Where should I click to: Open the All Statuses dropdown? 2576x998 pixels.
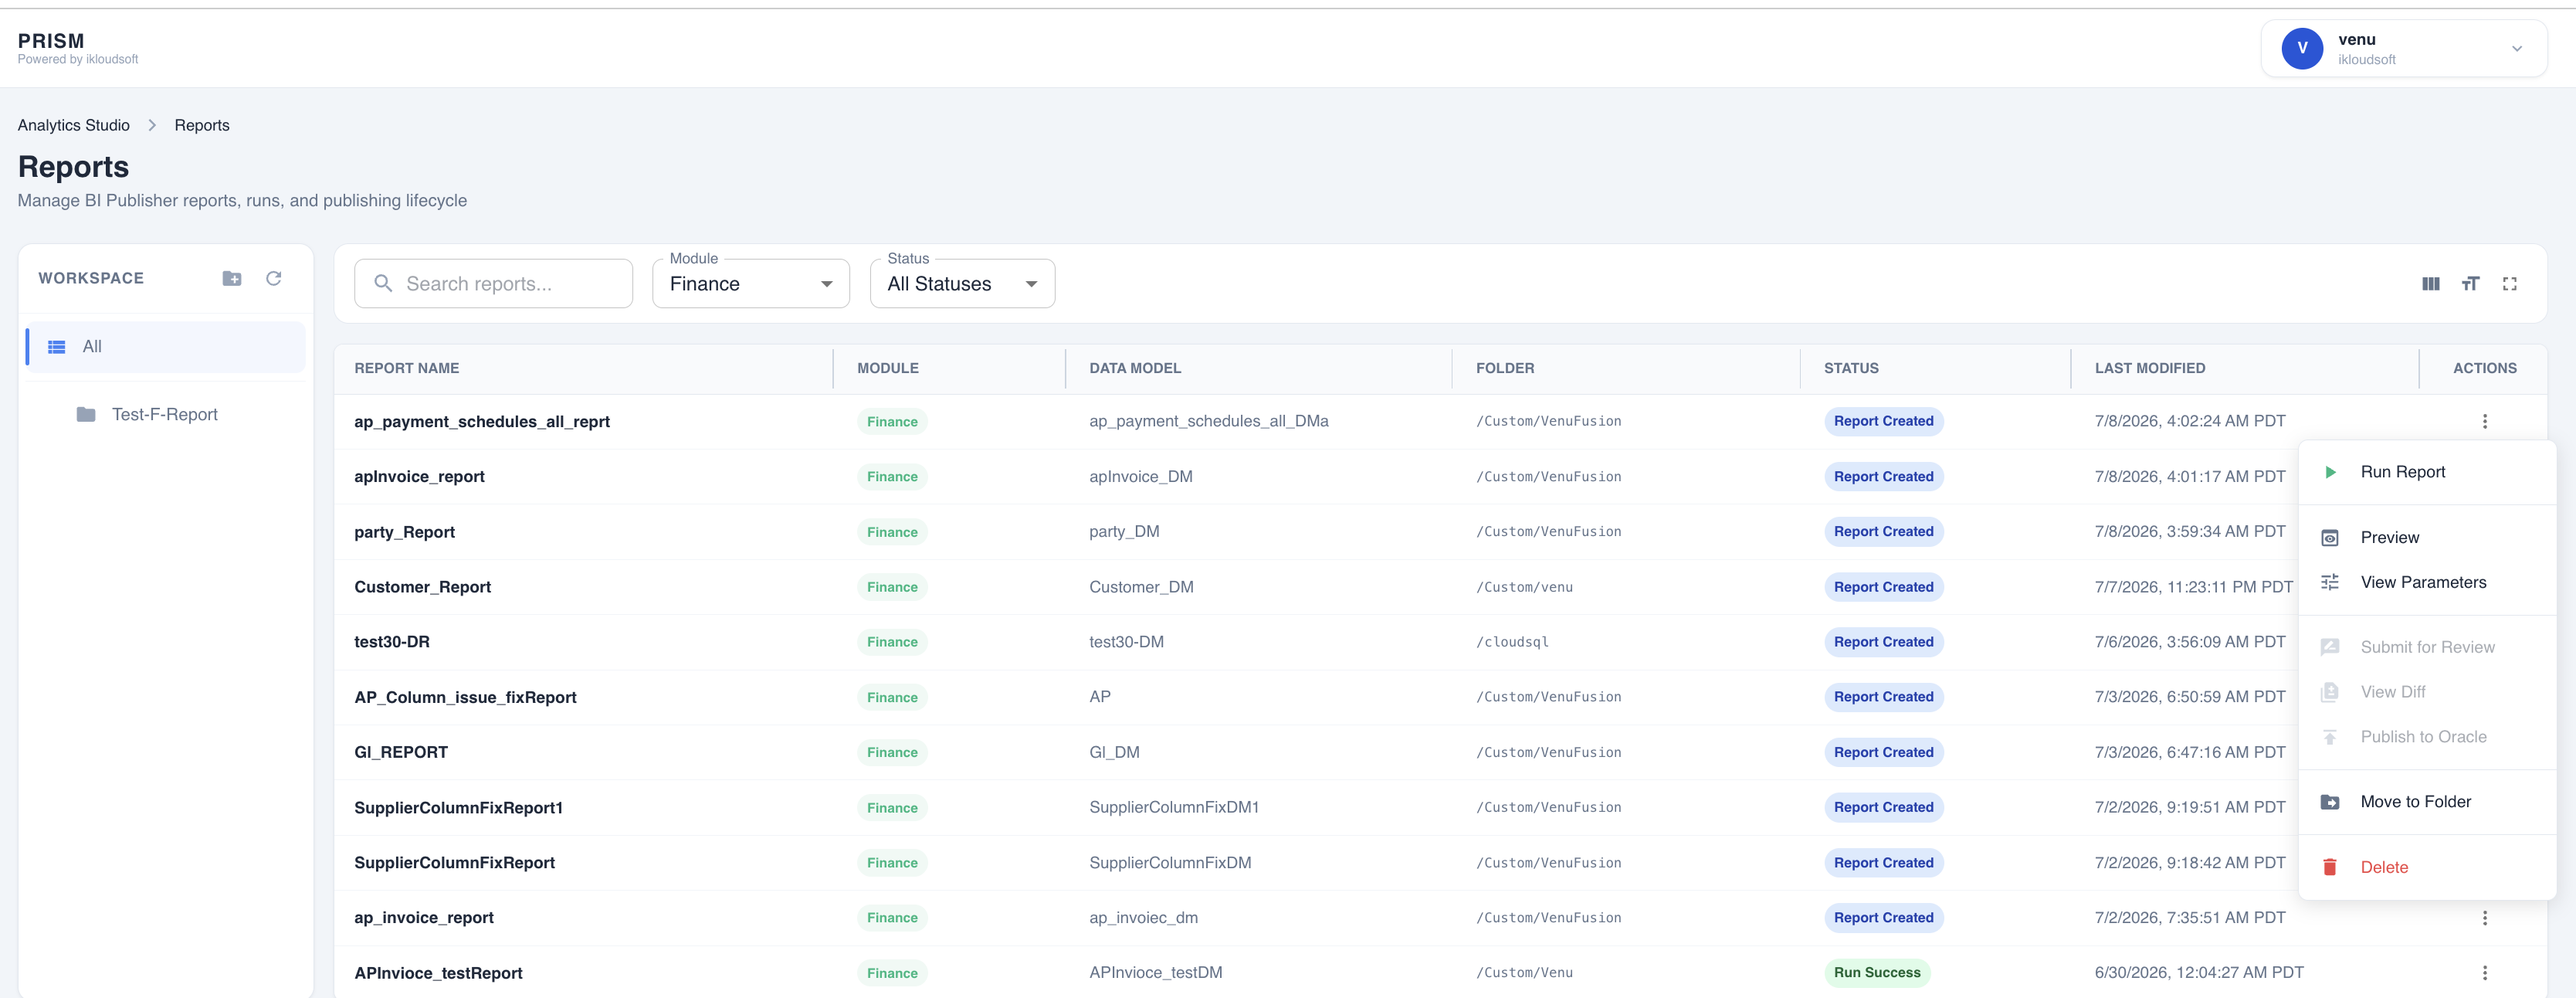point(962,284)
